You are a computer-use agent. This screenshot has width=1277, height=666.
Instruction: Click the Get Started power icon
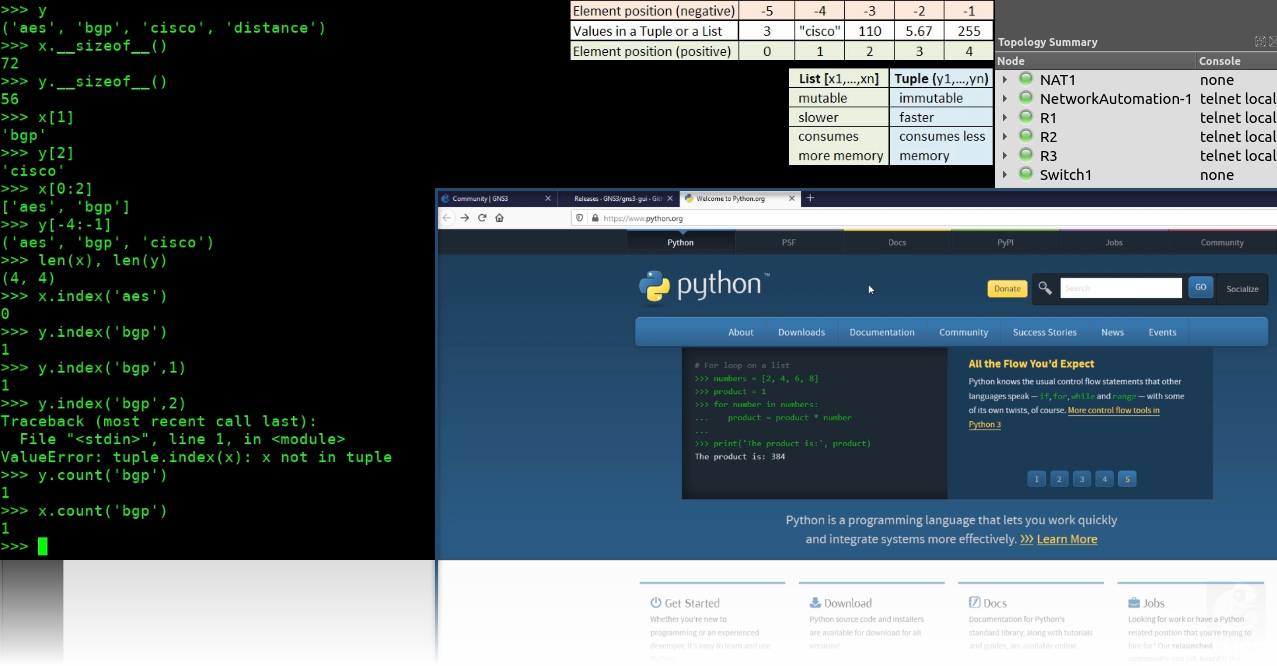[x=656, y=603]
